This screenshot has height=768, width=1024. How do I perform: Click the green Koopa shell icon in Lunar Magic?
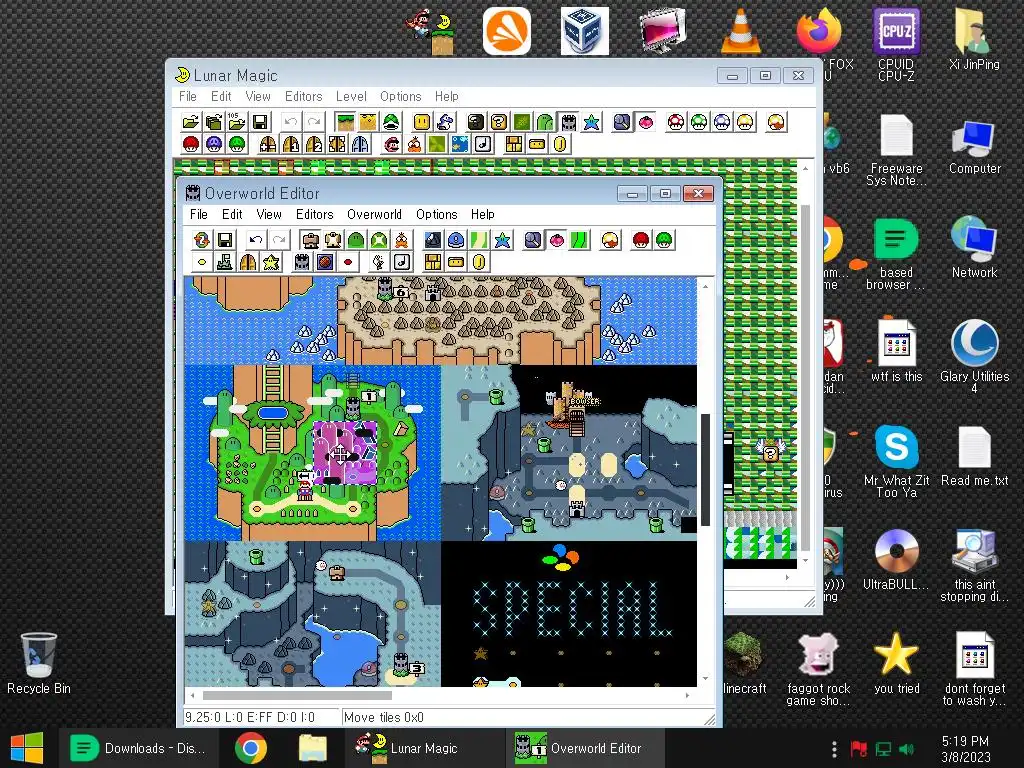click(391, 122)
